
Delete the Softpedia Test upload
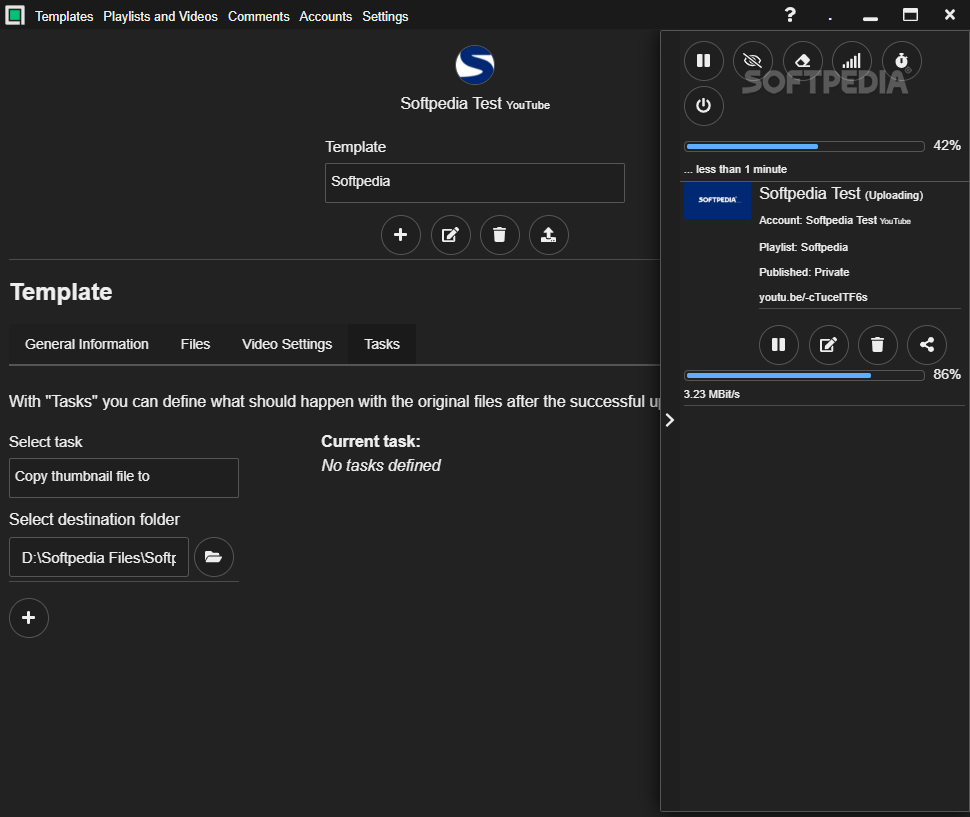[878, 344]
